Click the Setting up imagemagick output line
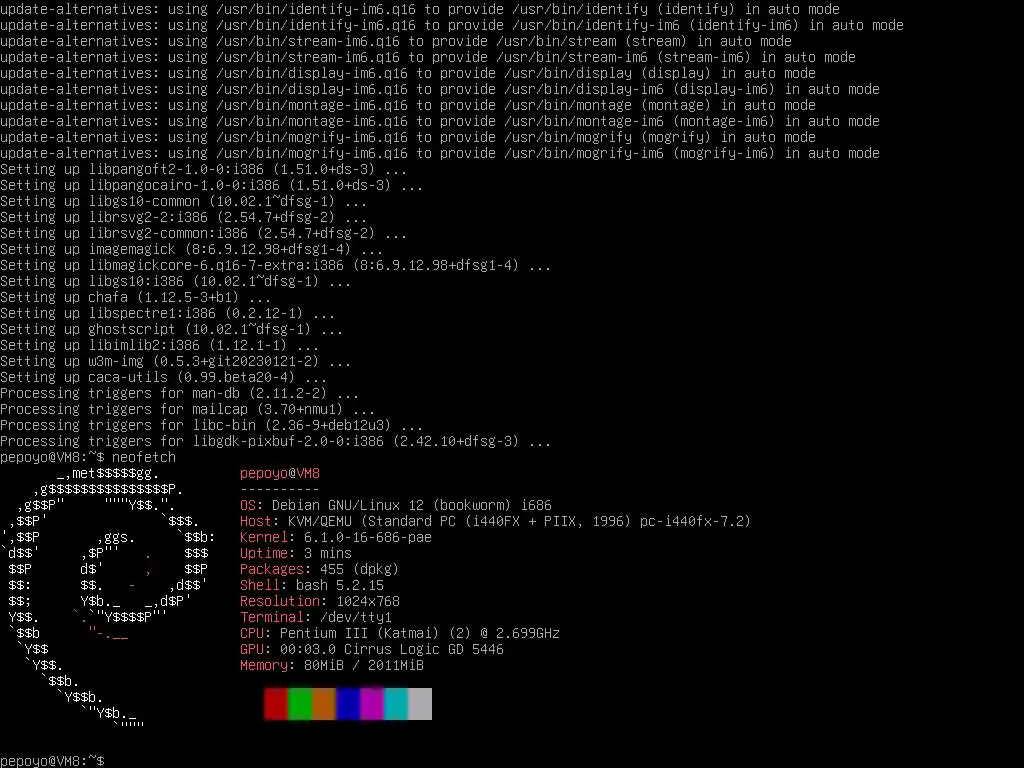 (191, 249)
